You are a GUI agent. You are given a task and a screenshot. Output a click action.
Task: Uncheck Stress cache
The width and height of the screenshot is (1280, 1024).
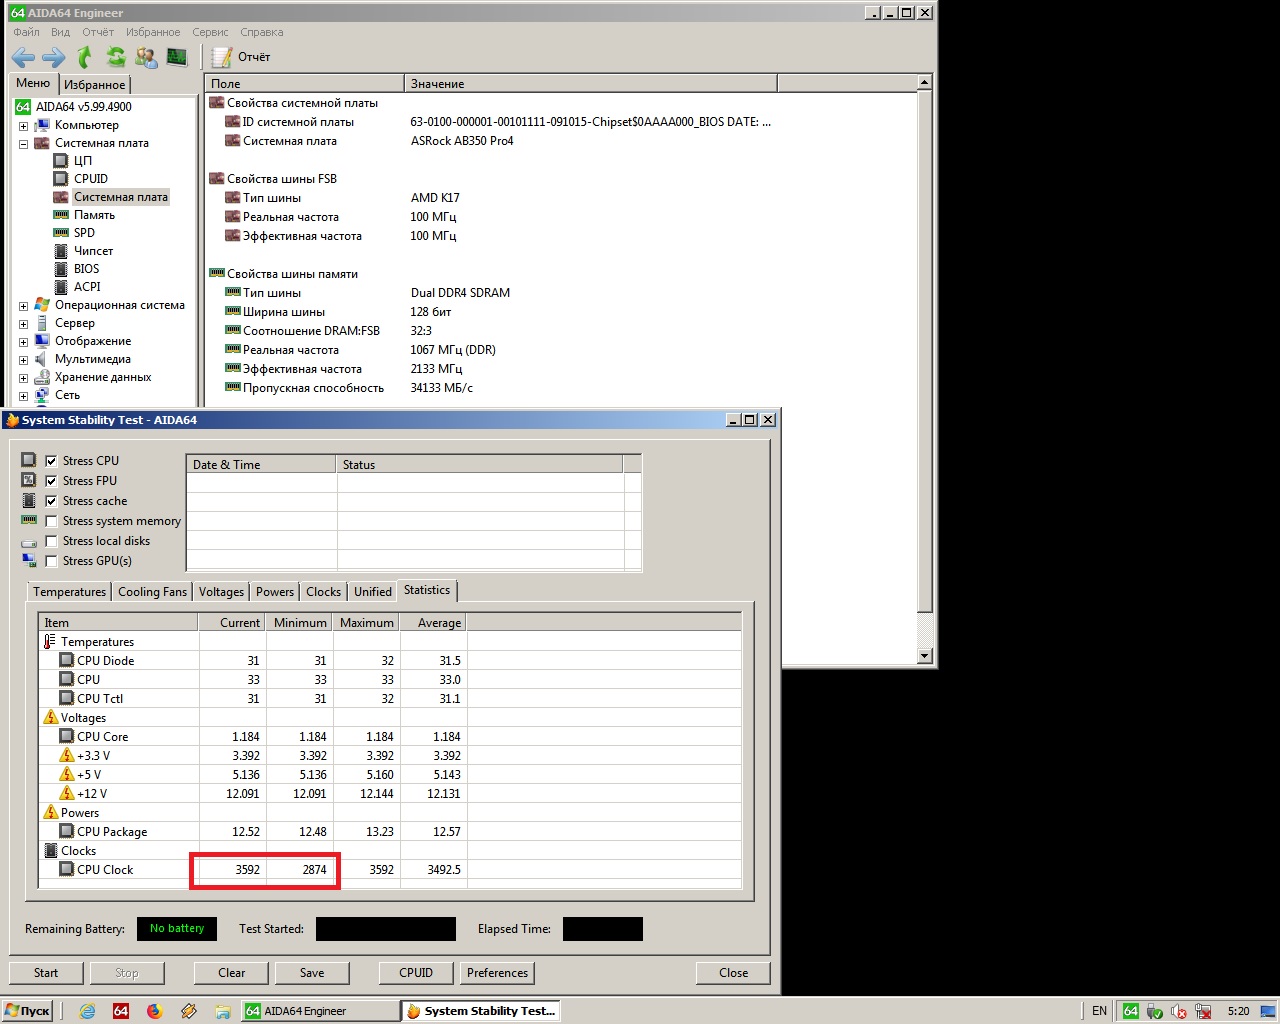(51, 501)
